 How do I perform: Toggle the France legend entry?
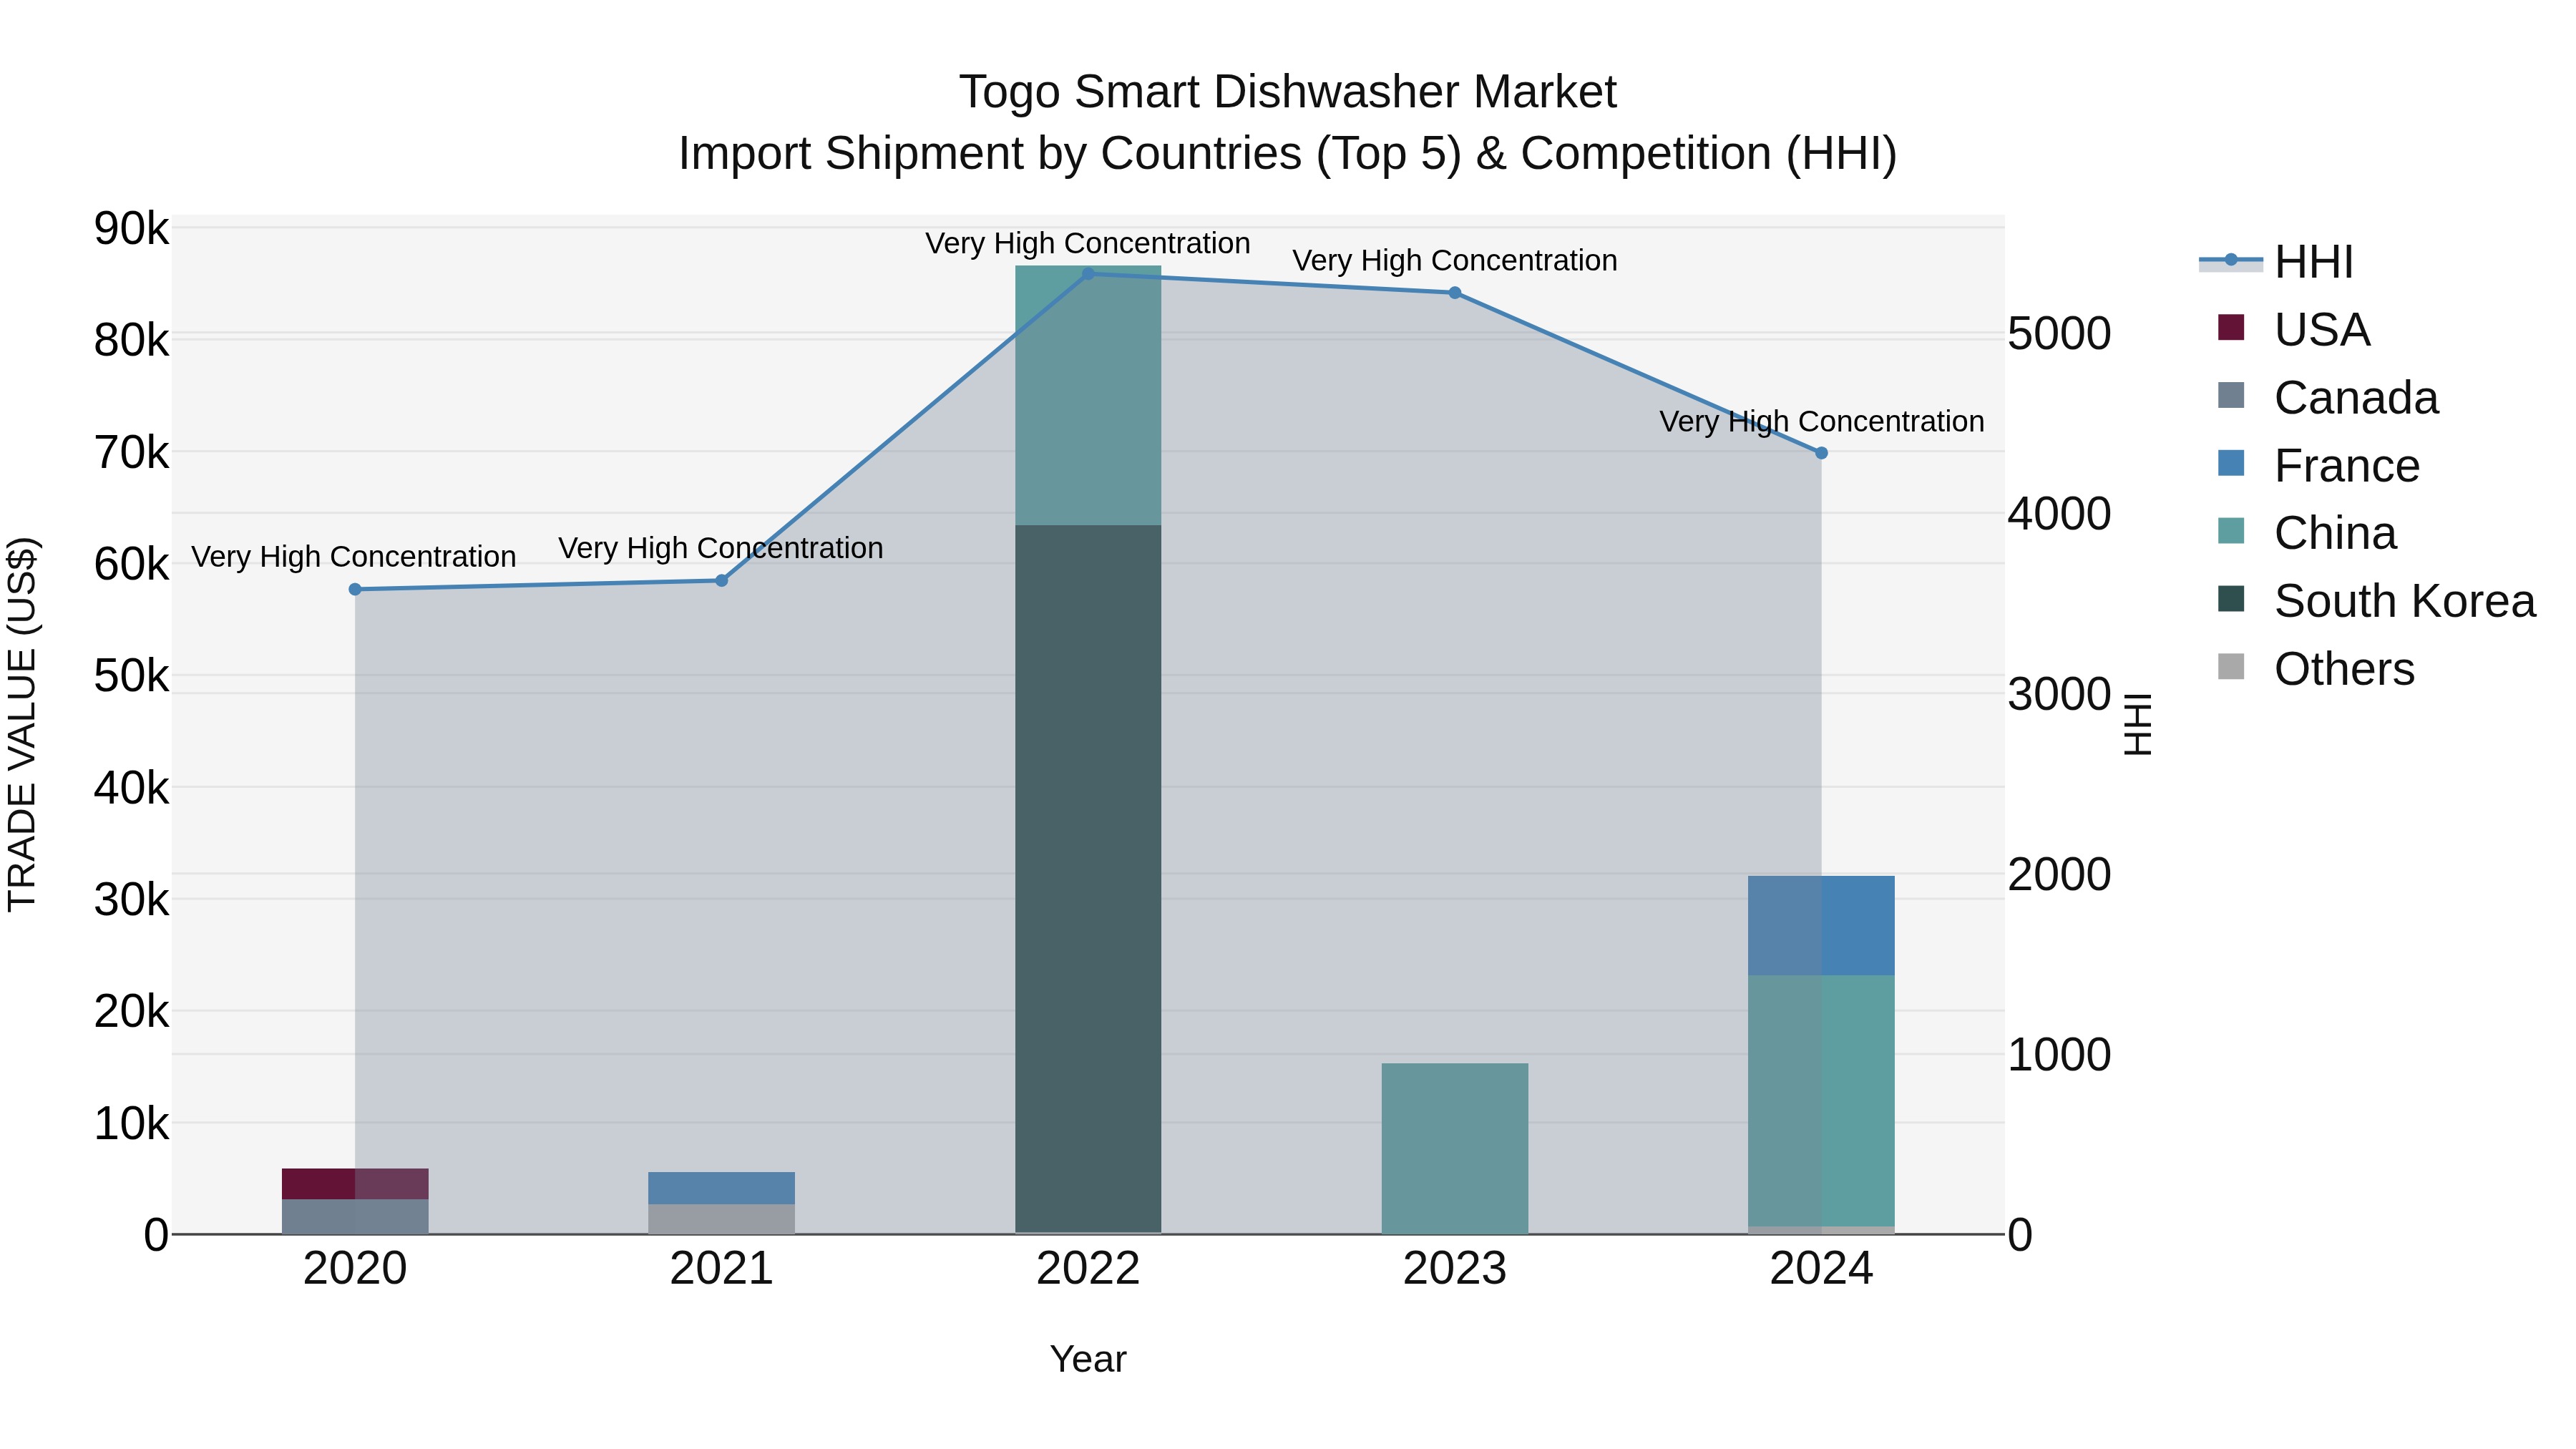(x=2318, y=466)
